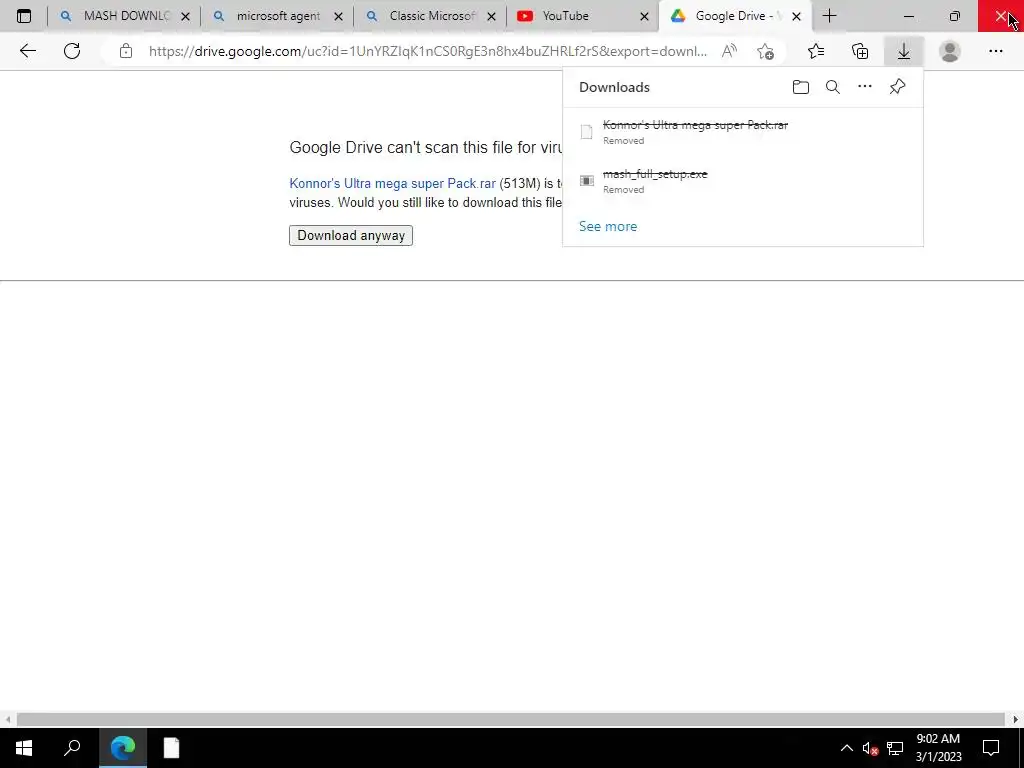Select the Google Drive tab
This screenshot has width=1024, height=768.
[x=737, y=16]
